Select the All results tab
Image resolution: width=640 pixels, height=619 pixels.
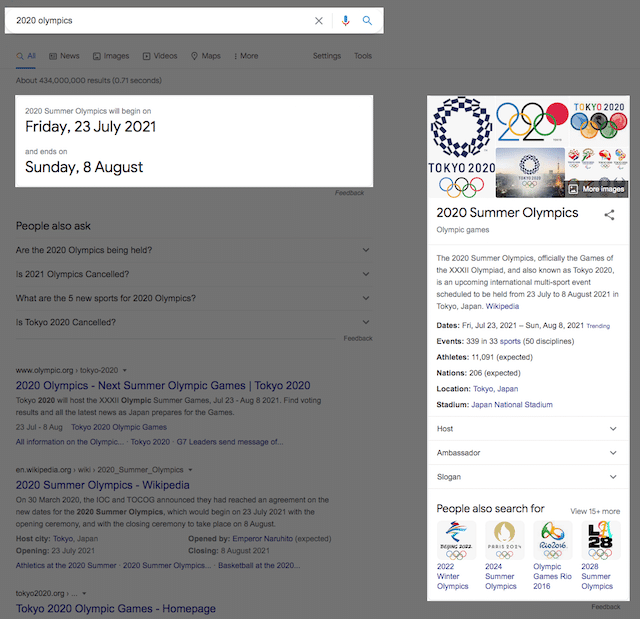[x=26, y=56]
